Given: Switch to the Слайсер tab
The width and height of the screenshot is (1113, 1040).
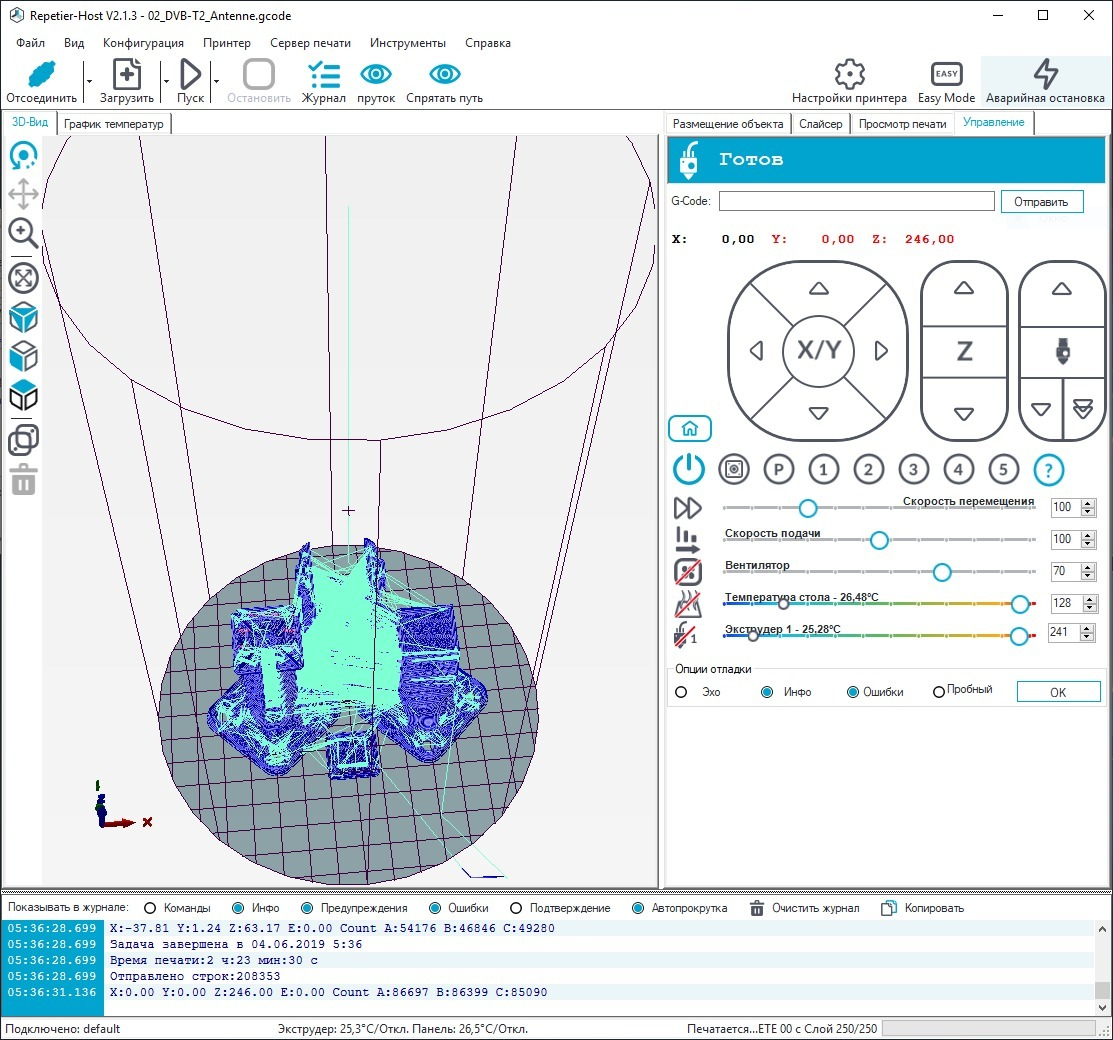Looking at the screenshot, I should (x=820, y=123).
